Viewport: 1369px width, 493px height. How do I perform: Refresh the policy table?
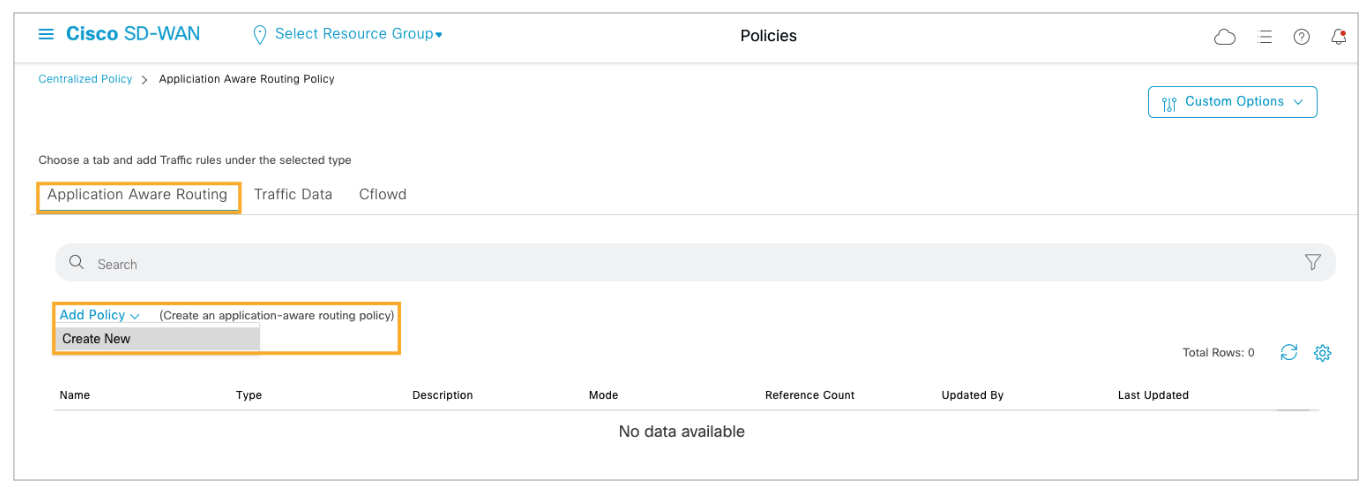coord(1289,352)
